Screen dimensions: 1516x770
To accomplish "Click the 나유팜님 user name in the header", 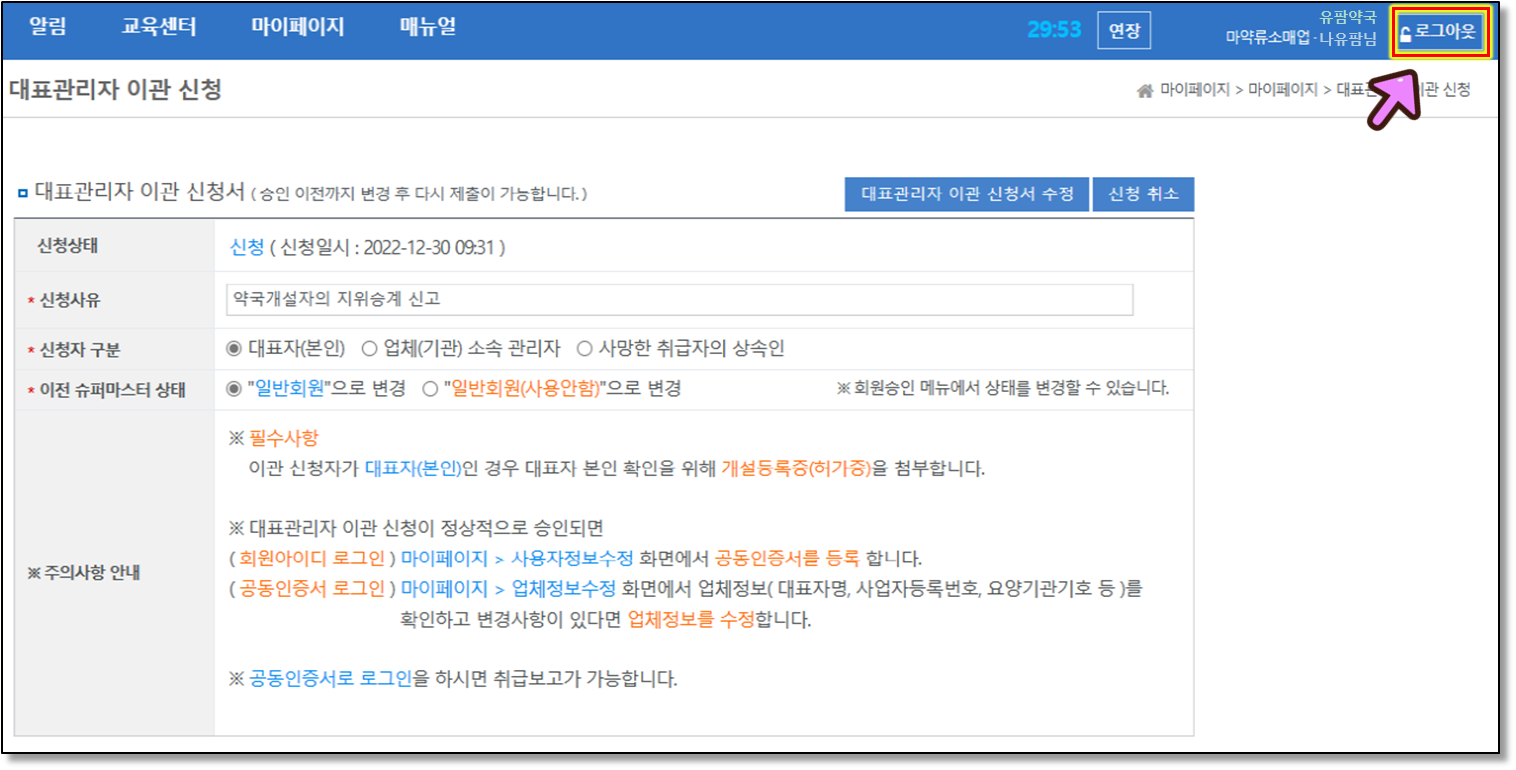I will click(1347, 39).
